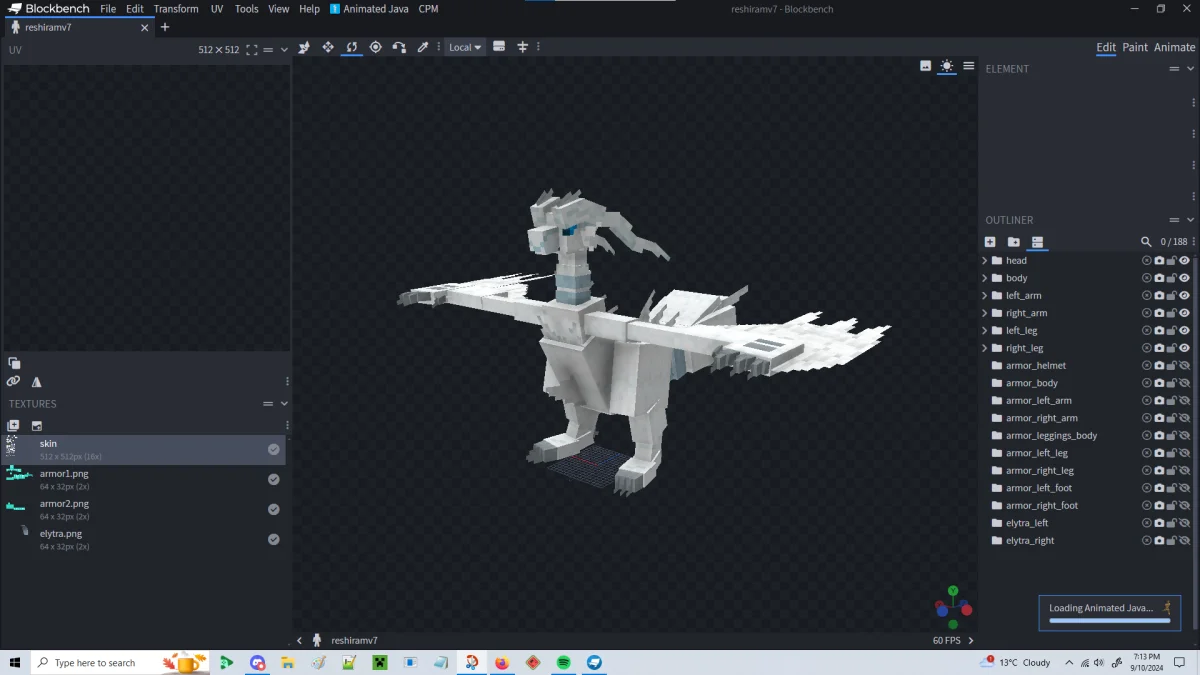The height and width of the screenshot is (675, 1200).
Task: Collapse the Element panel chevron
Action: (1190, 69)
